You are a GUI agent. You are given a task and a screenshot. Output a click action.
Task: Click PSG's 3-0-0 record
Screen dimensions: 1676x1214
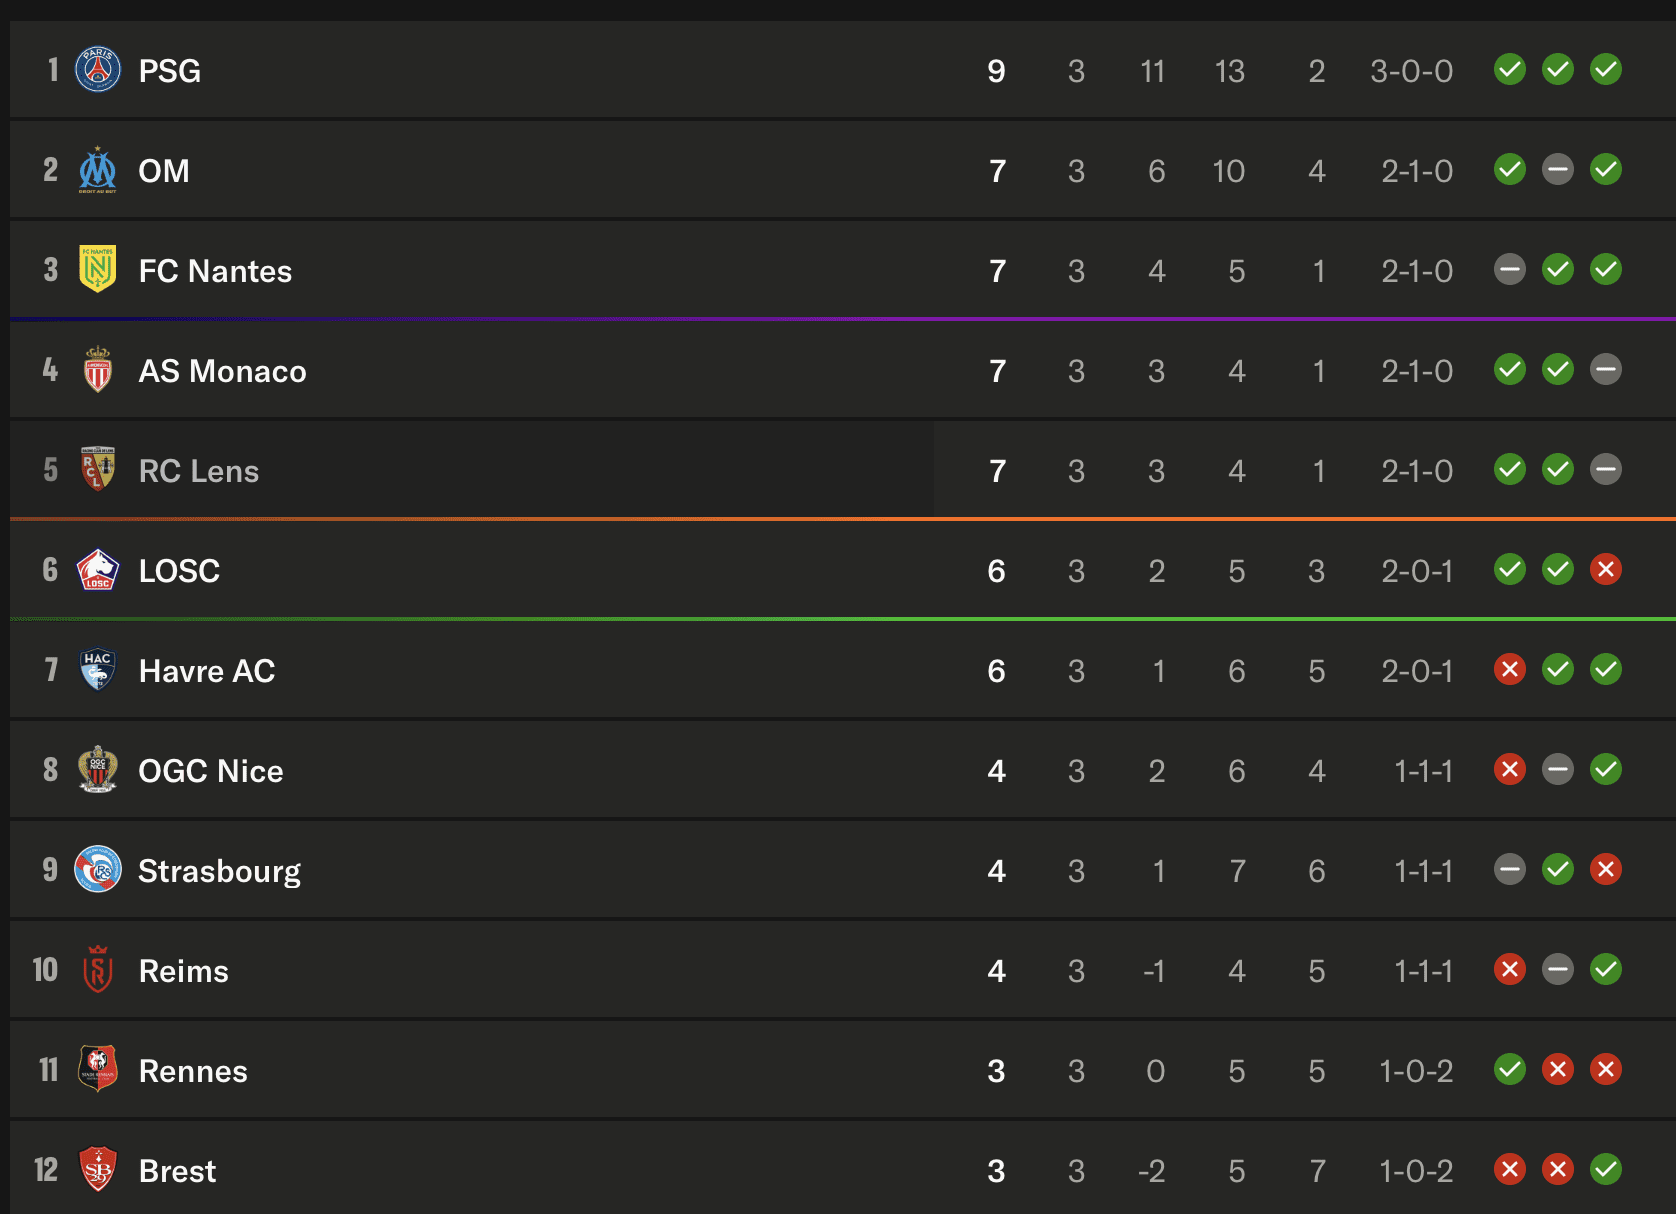1411,71
